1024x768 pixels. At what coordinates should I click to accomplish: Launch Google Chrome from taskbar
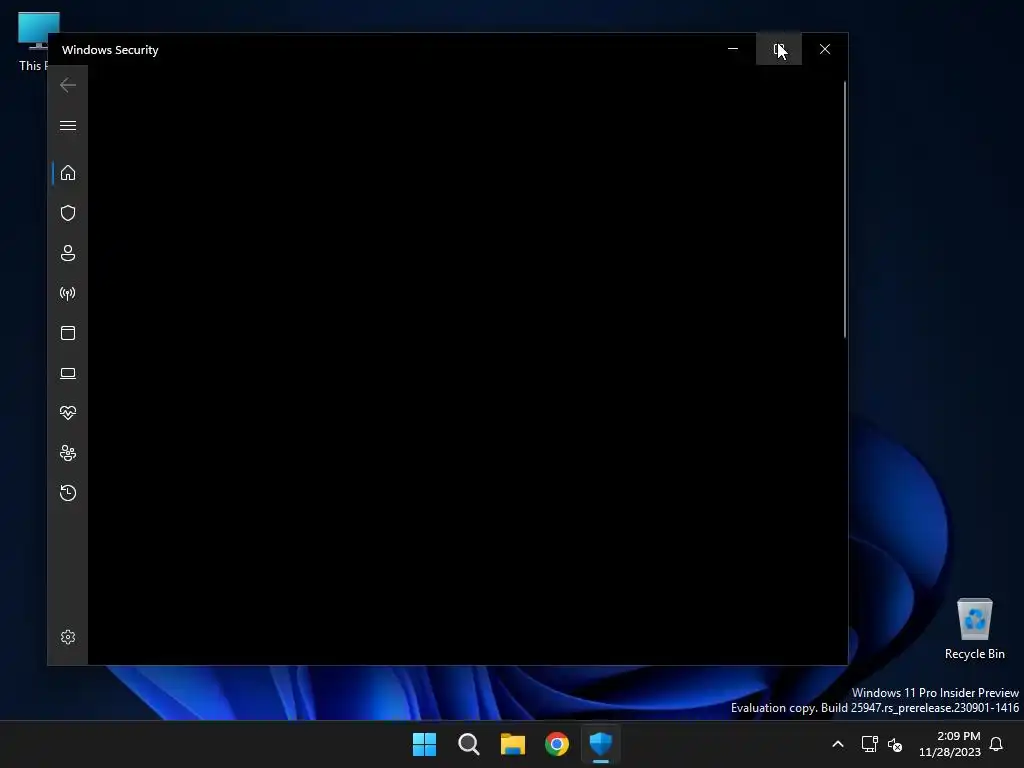point(557,744)
